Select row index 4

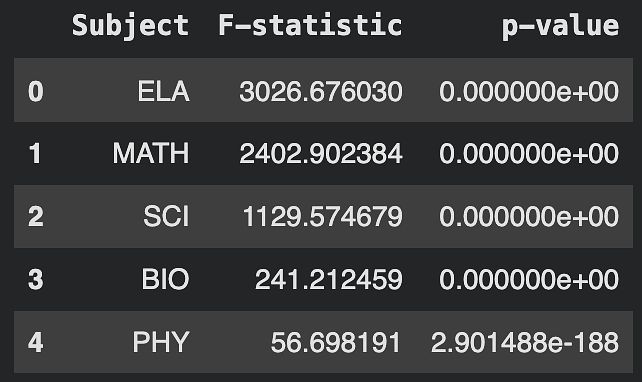click(x=36, y=342)
